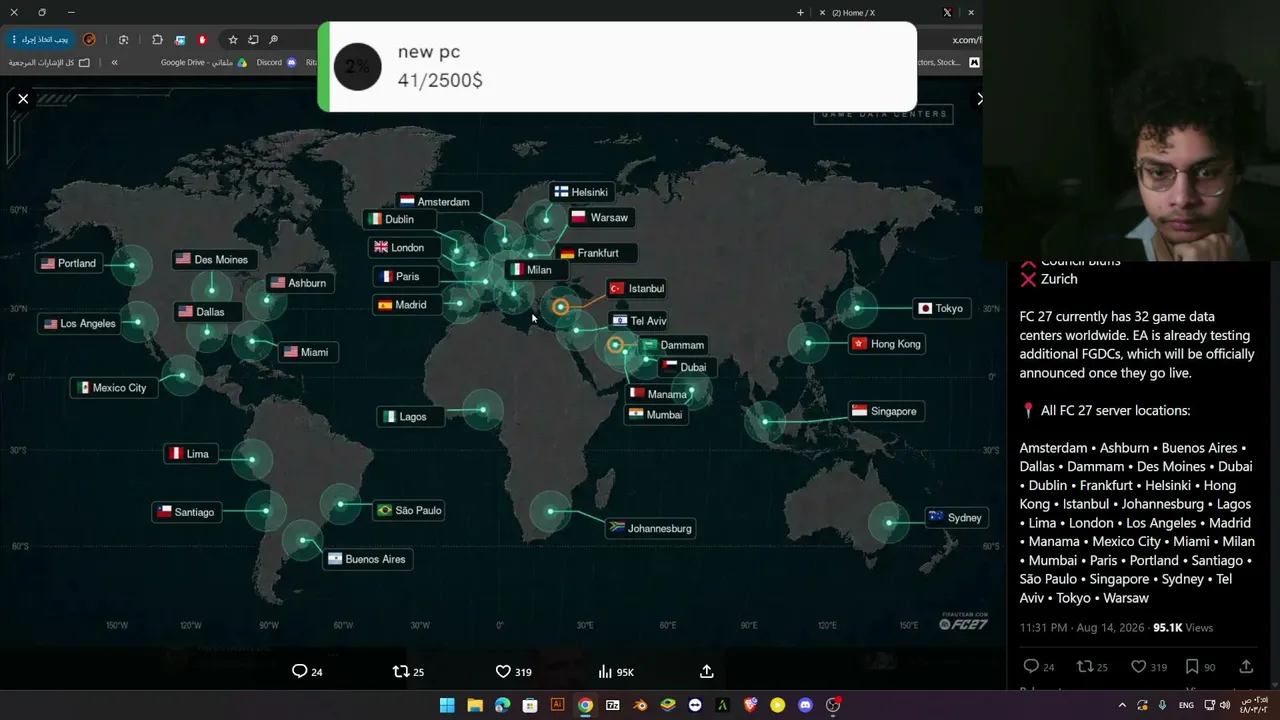Click the Helsinki label on the map
Screen dimensions: 1280x720
tap(581, 192)
